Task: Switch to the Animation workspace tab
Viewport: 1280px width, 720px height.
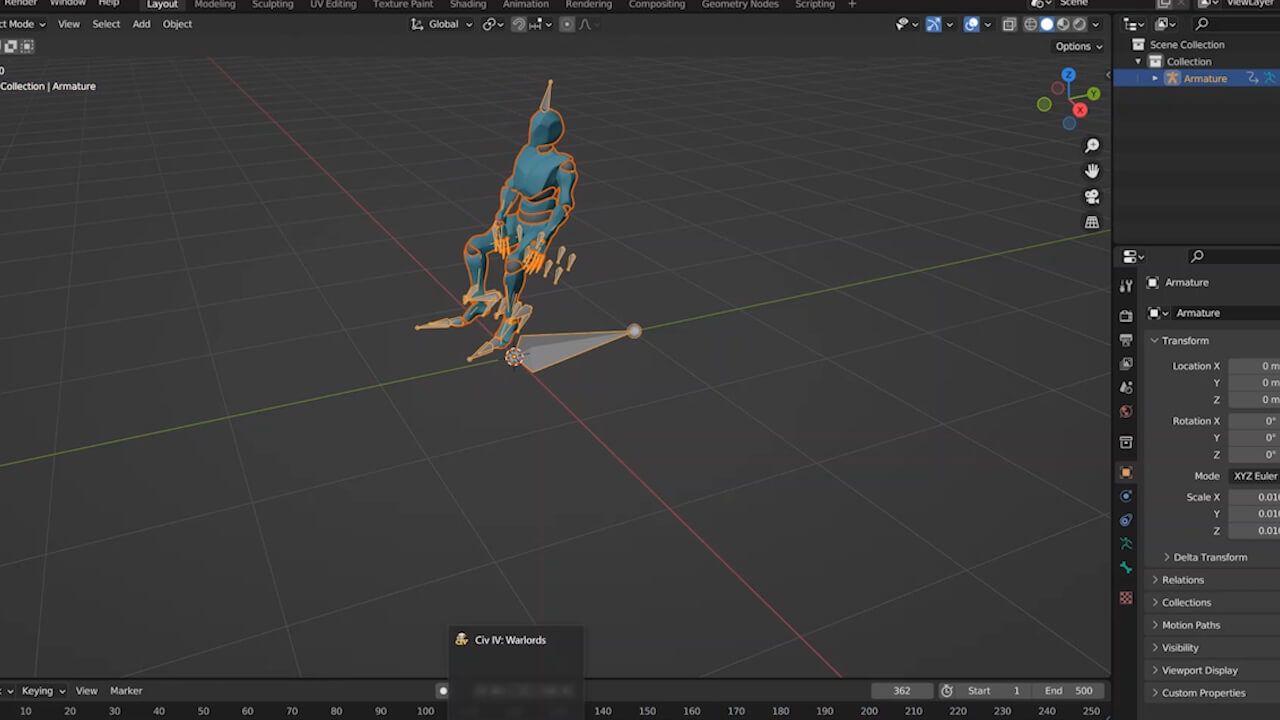Action: click(525, 4)
